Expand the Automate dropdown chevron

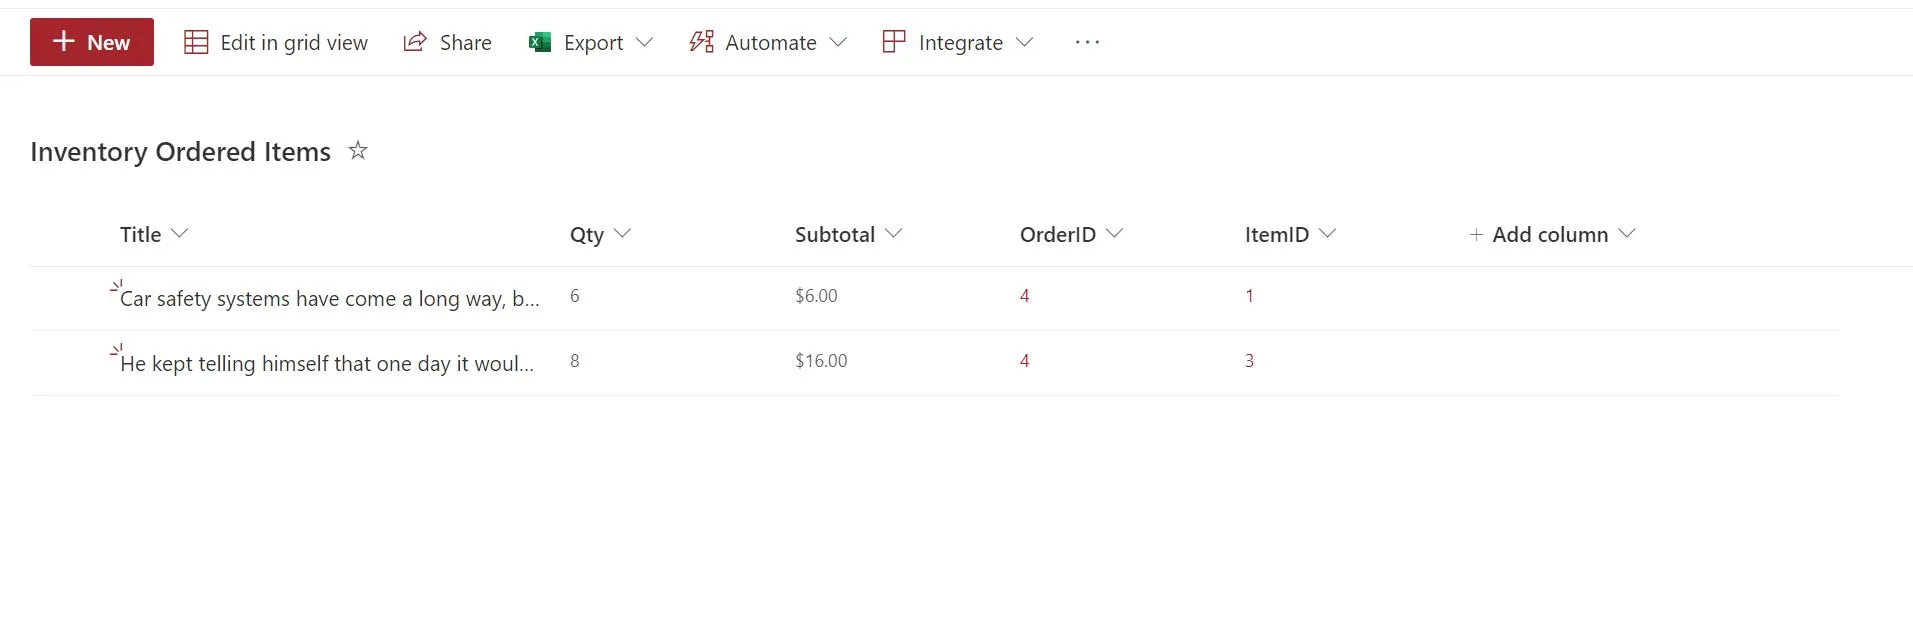click(838, 42)
